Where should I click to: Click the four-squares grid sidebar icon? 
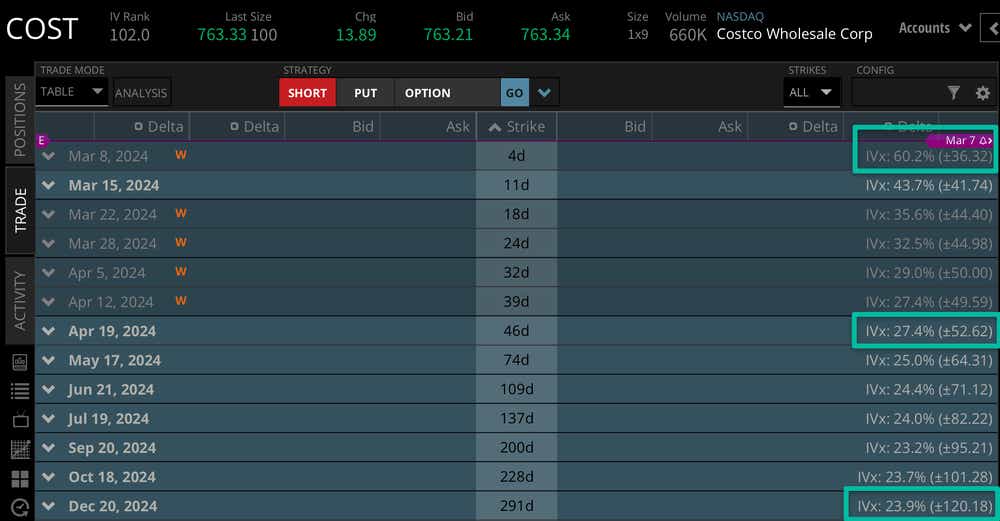tap(19, 479)
